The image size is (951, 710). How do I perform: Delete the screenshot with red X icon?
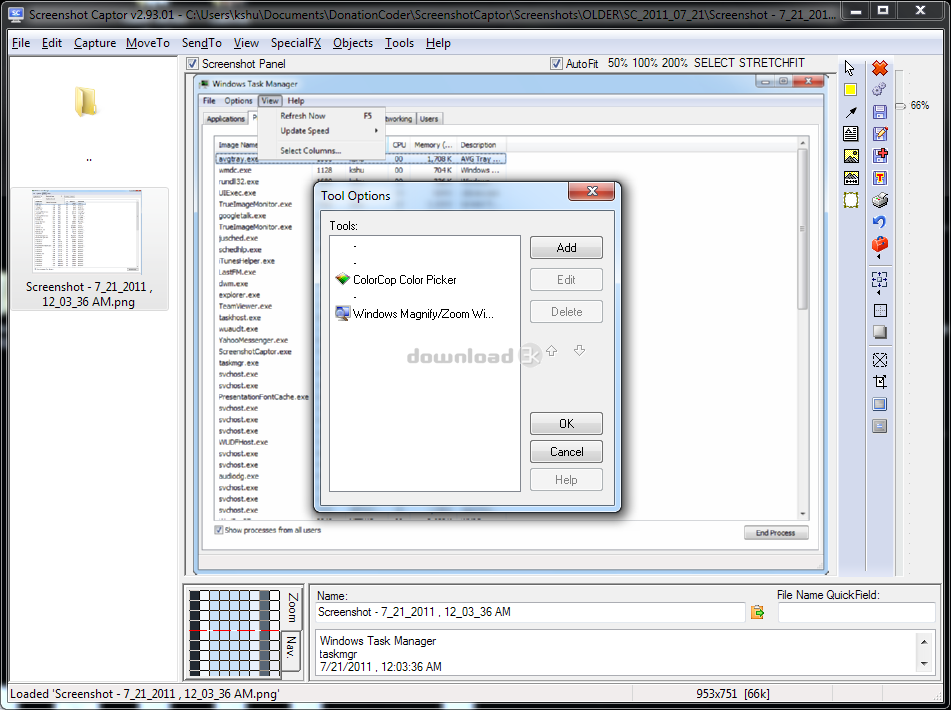(880, 68)
